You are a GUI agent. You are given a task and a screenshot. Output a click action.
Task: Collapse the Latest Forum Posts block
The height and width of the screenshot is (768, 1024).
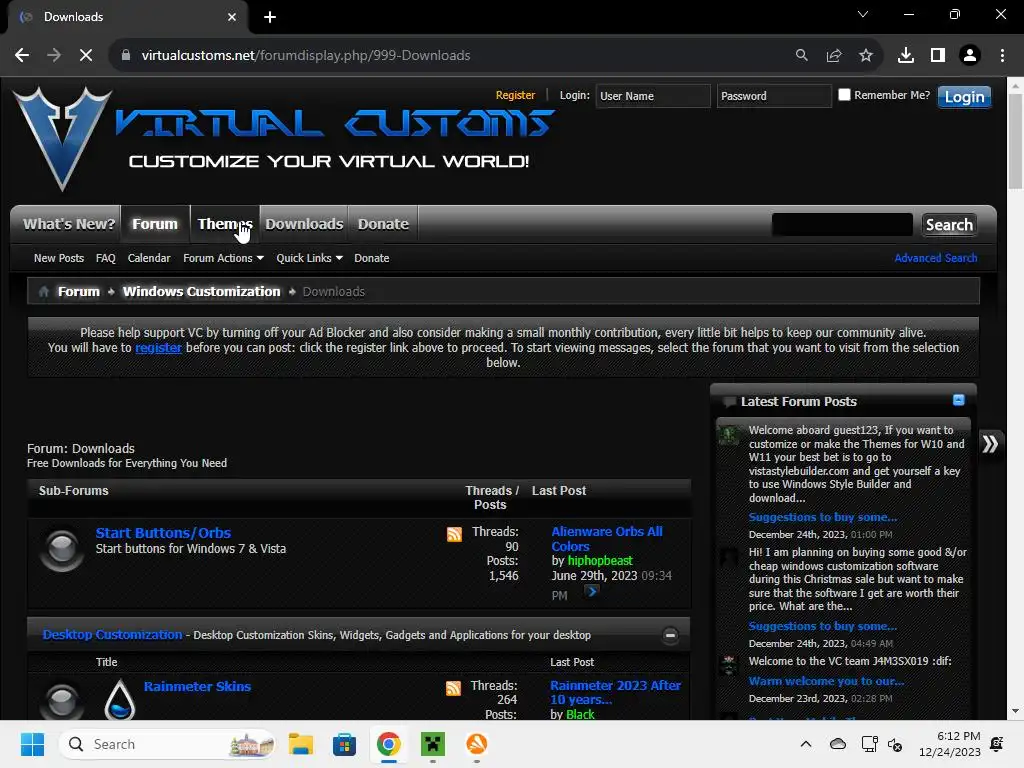(x=959, y=400)
